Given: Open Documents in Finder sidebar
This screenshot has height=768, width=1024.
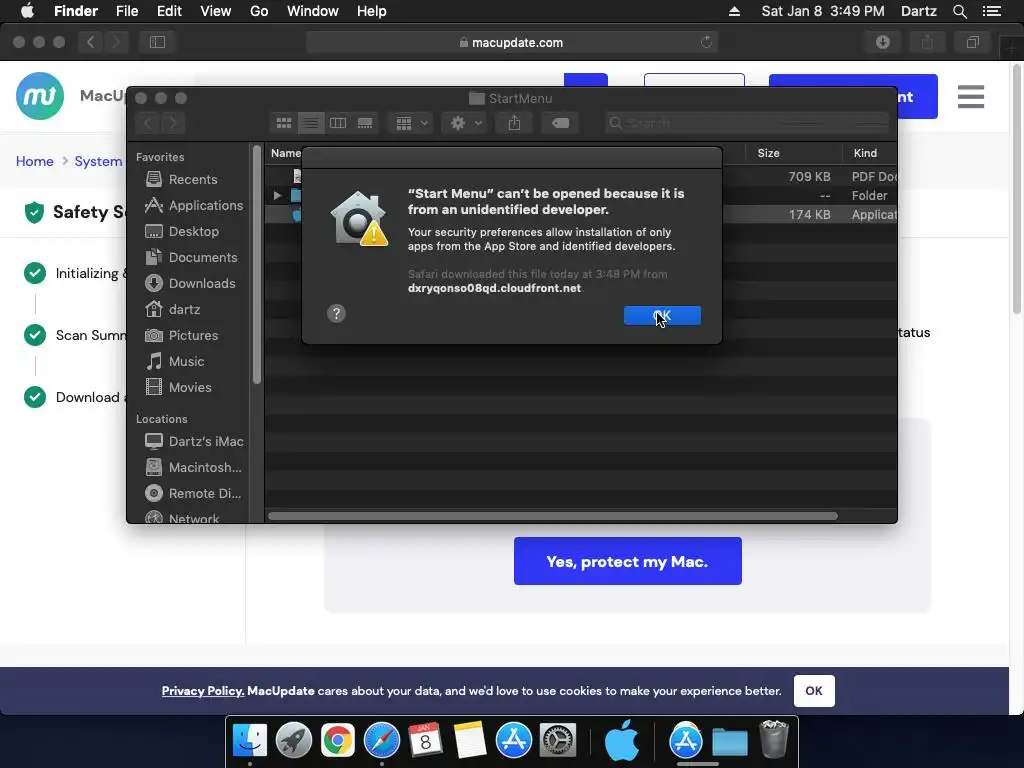Looking at the screenshot, I should (191, 257).
